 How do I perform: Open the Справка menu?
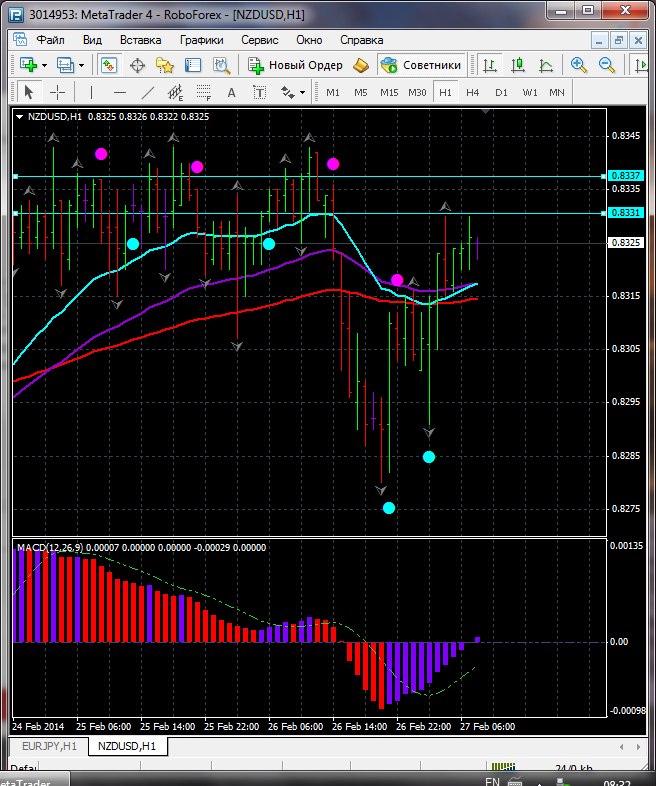[x=361, y=40]
